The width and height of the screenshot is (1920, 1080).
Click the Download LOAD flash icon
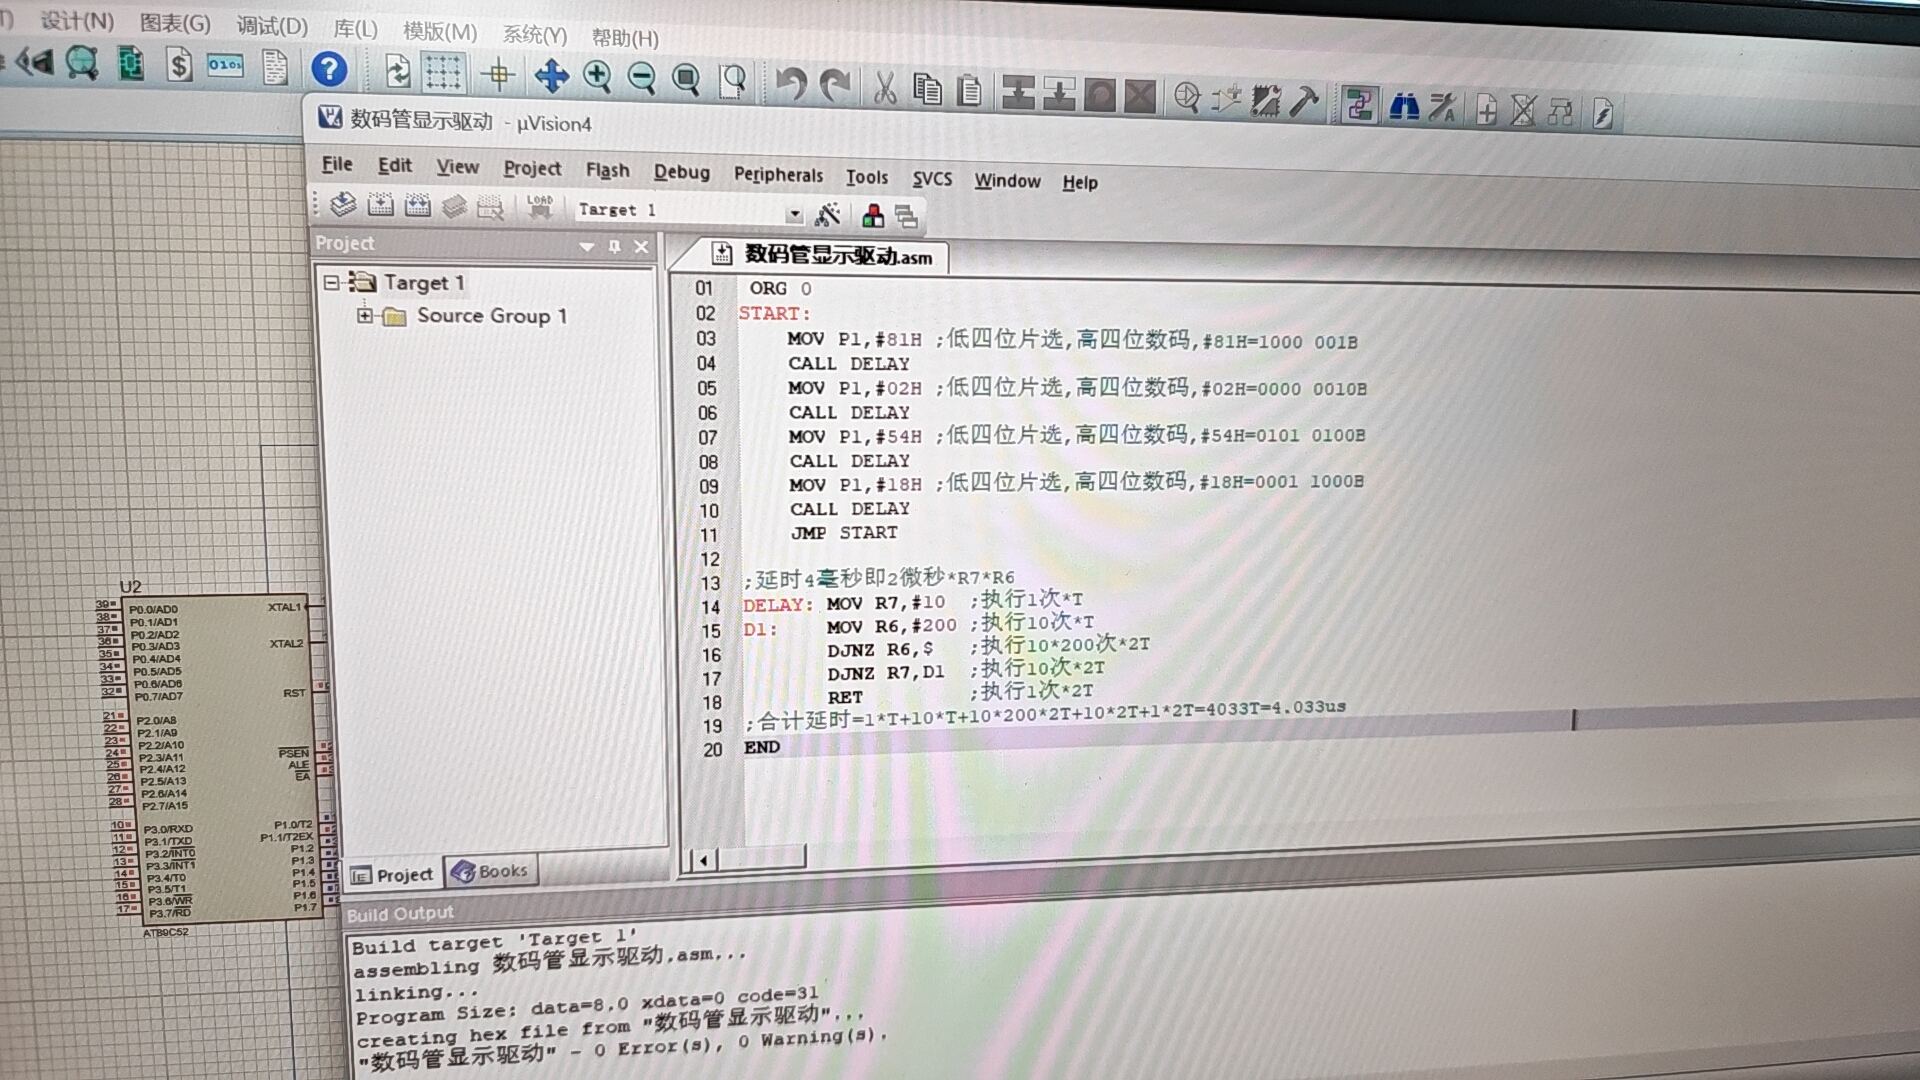pyautogui.click(x=540, y=207)
